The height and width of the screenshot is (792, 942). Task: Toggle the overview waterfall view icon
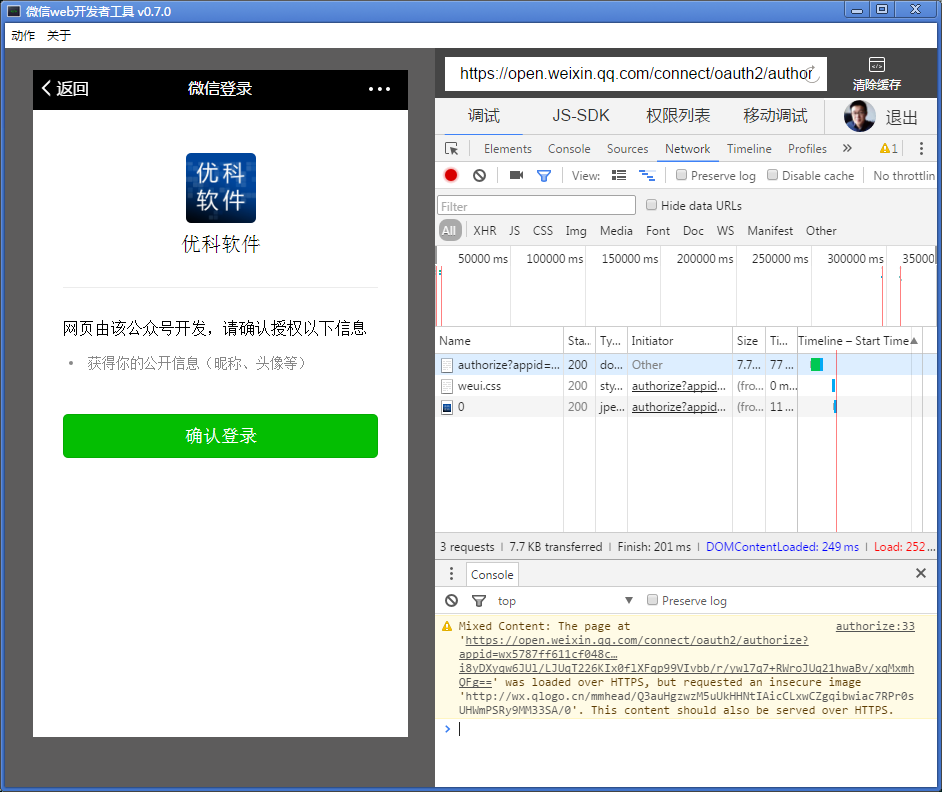coord(647,175)
